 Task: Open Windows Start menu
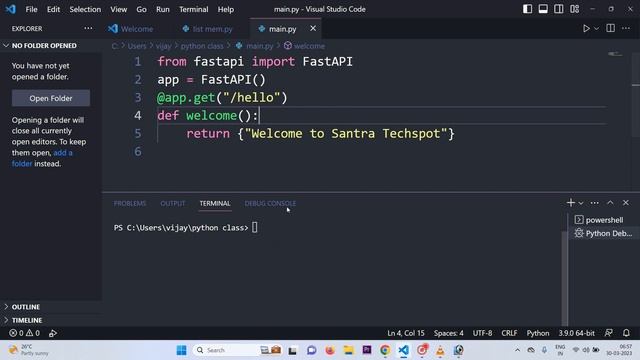182,350
